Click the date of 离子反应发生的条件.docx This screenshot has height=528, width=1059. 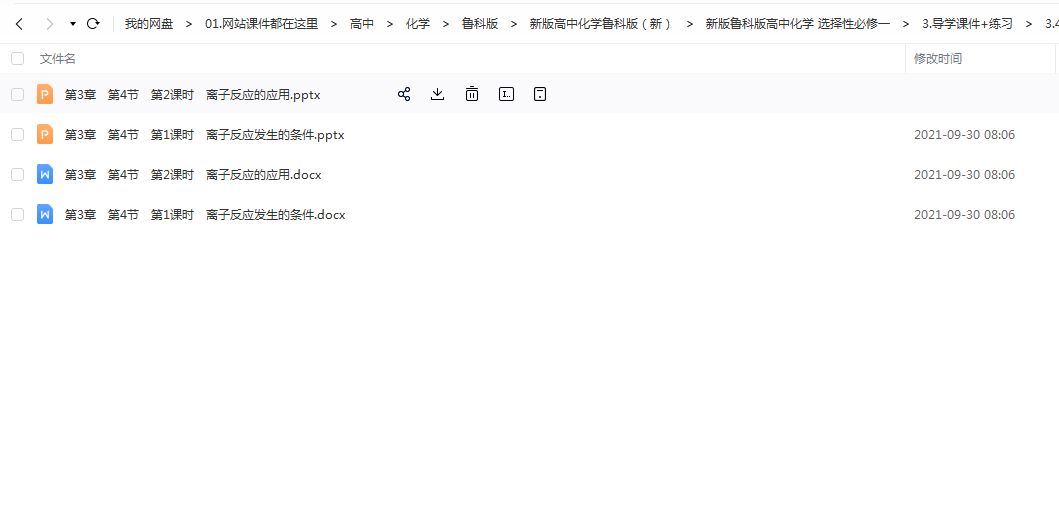tap(964, 215)
